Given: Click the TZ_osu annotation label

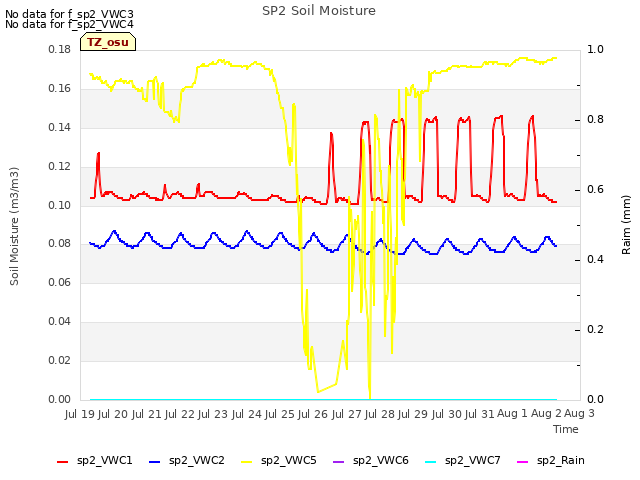Looking at the screenshot, I should pos(108,42).
